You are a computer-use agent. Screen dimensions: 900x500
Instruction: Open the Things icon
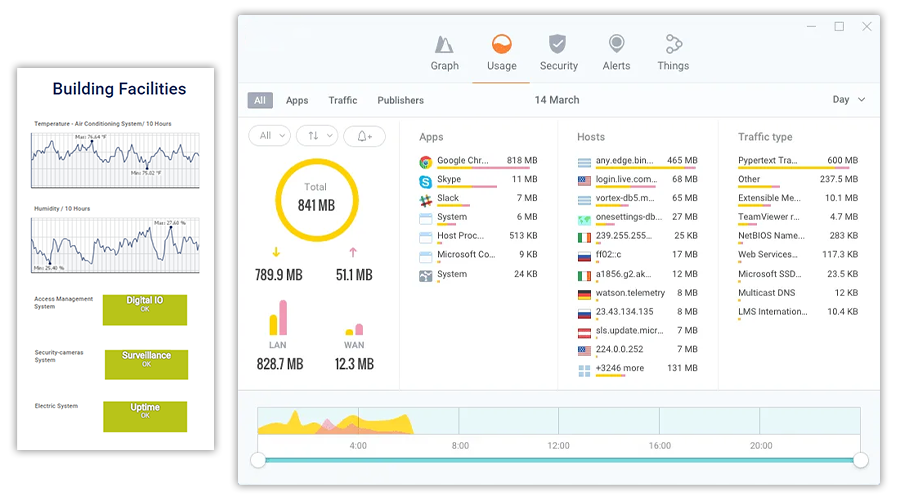tap(673, 45)
